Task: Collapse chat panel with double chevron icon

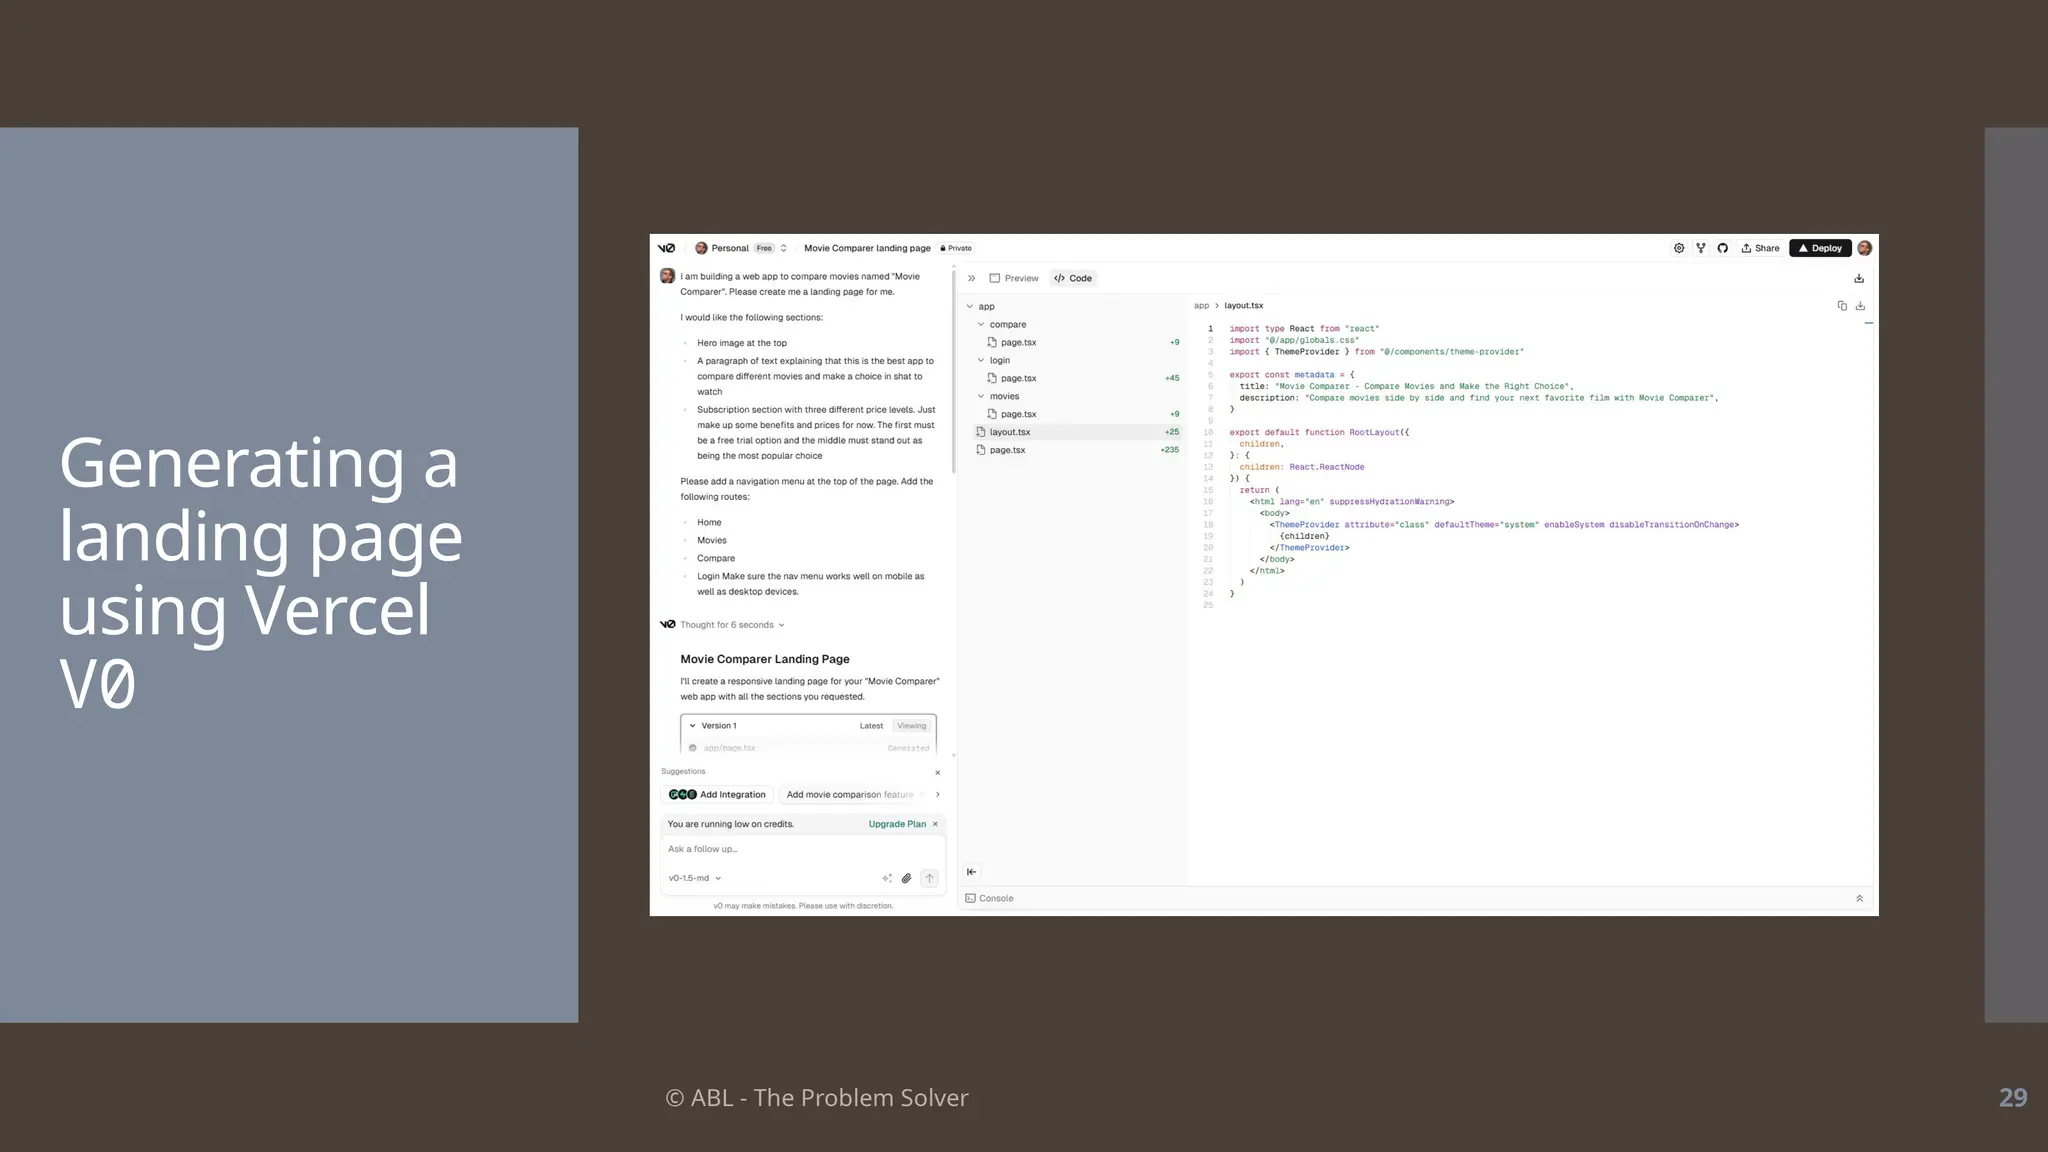Action: (x=971, y=278)
